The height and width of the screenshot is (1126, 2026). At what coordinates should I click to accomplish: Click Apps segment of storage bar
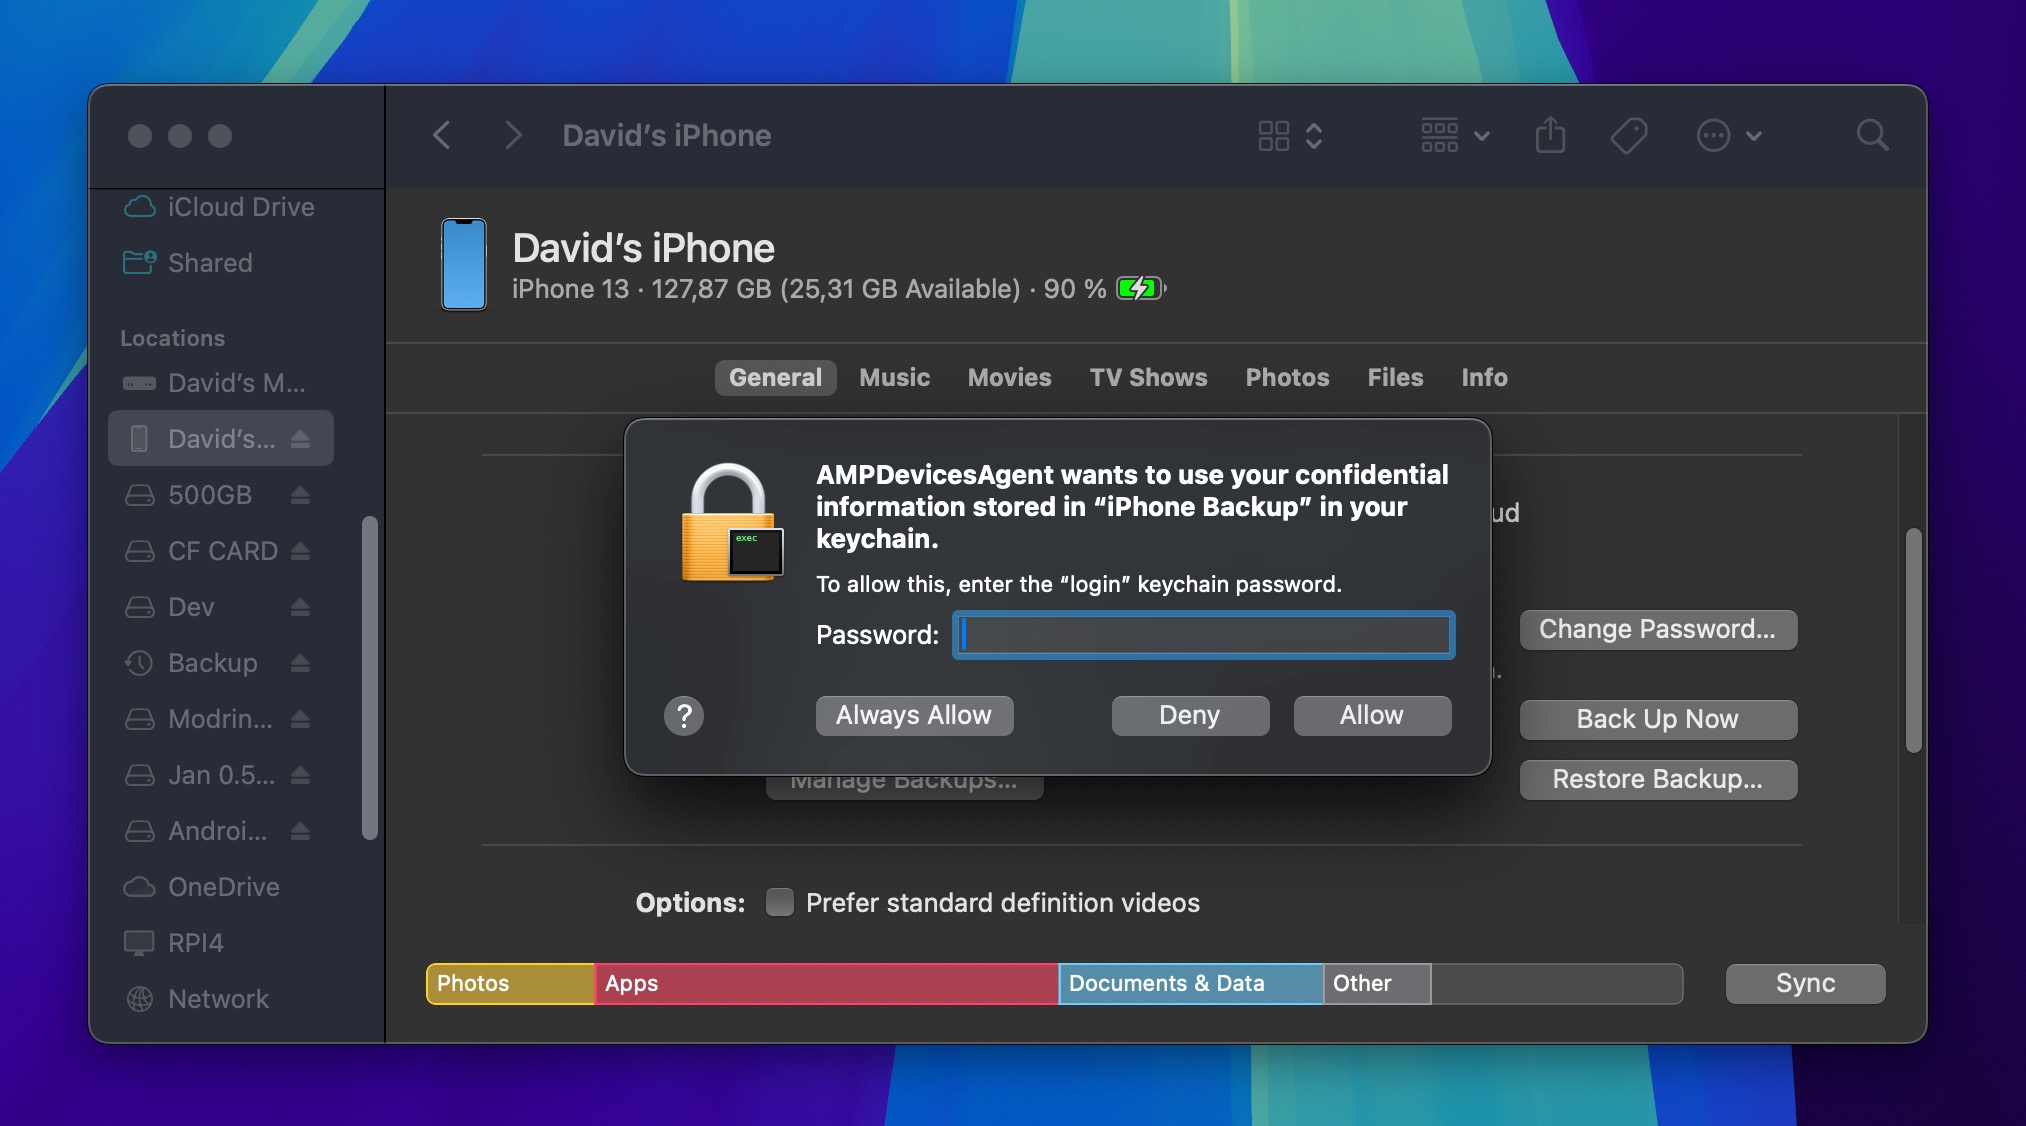click(x=826, y=984)
